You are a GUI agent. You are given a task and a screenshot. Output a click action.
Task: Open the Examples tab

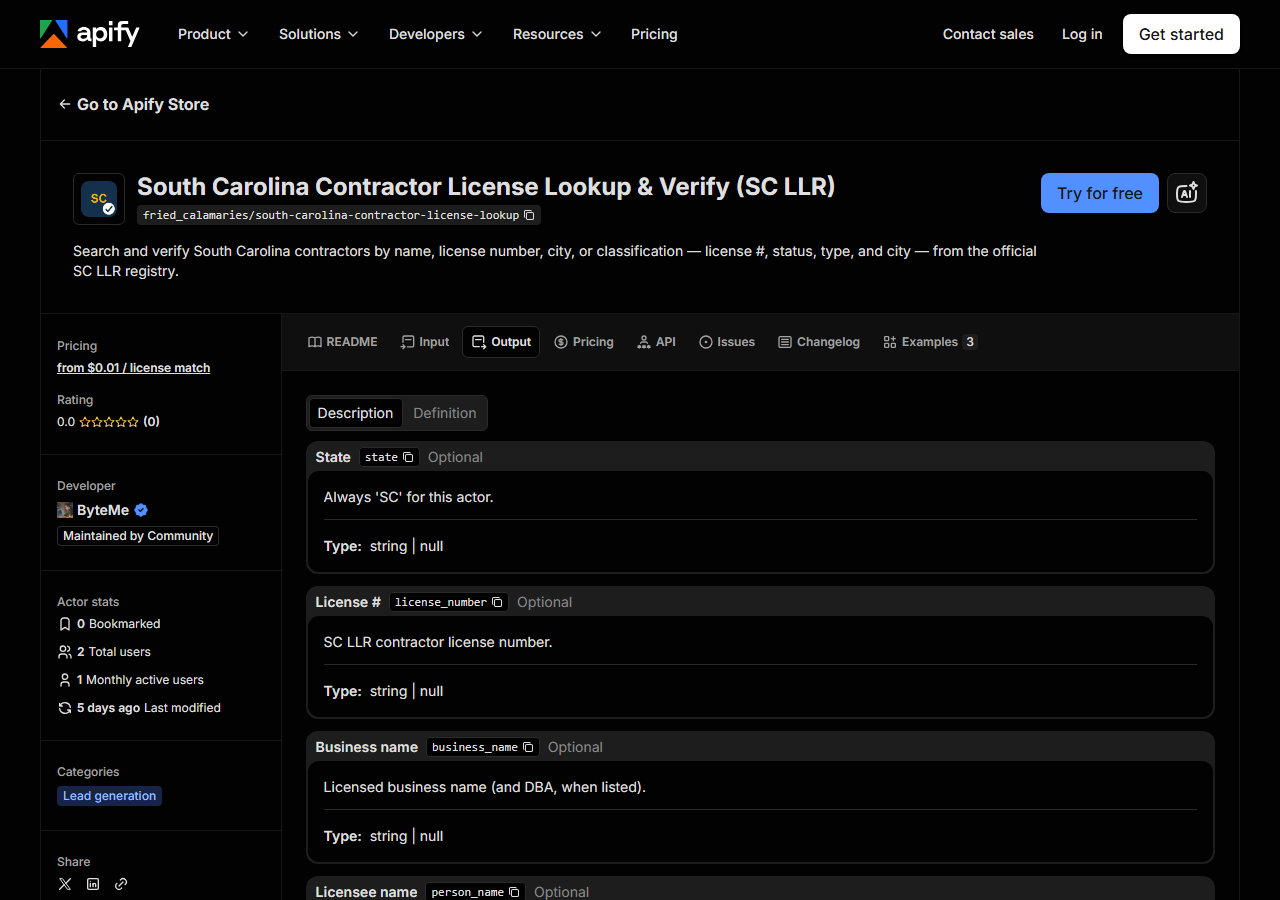pos(930,342)
